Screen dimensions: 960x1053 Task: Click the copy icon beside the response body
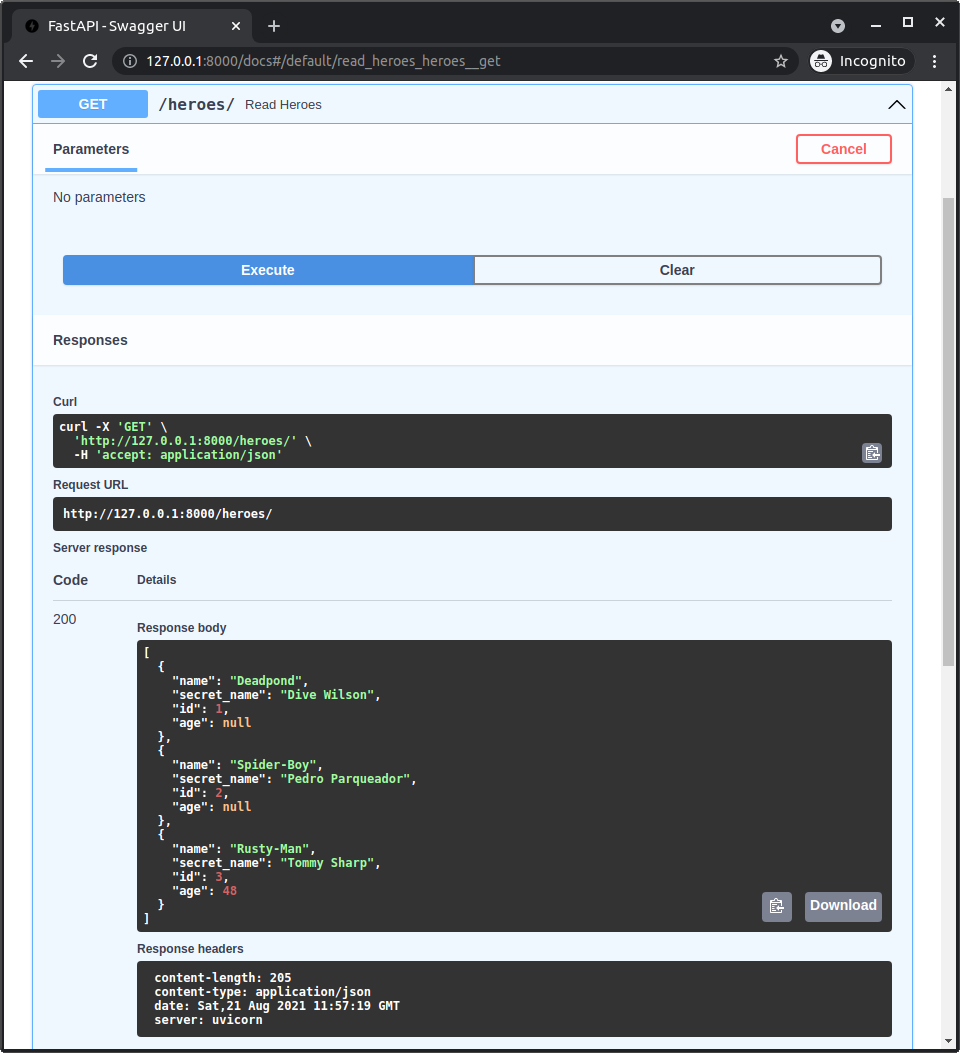point(777,906)
